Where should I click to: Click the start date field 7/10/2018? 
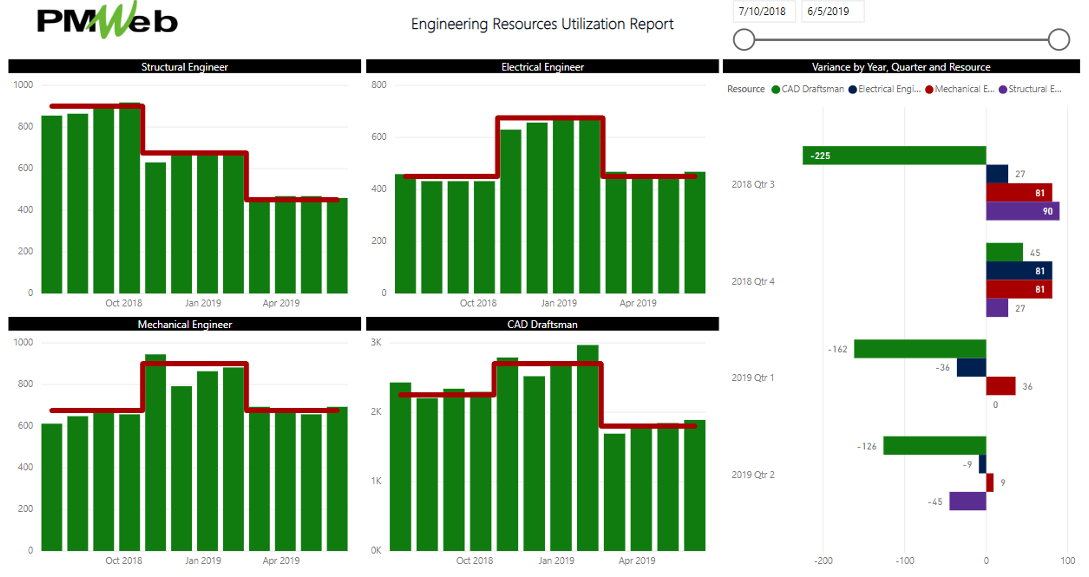tap(763, 11)
